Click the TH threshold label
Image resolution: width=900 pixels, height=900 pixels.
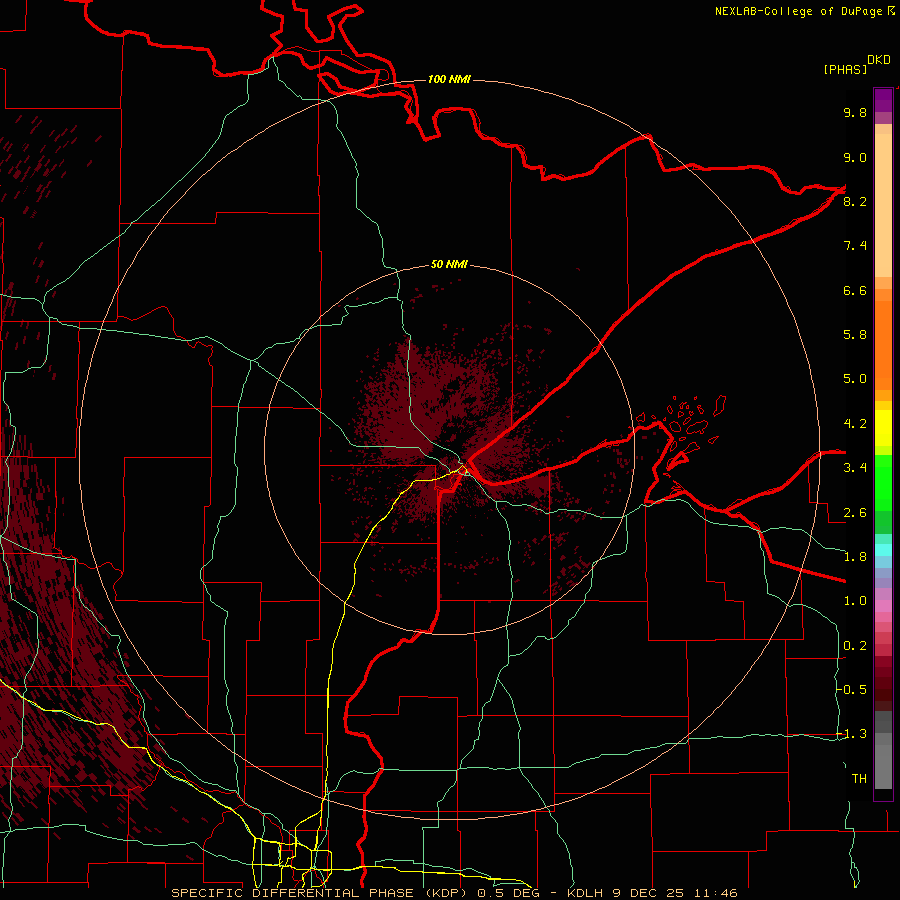pos(859,779)
